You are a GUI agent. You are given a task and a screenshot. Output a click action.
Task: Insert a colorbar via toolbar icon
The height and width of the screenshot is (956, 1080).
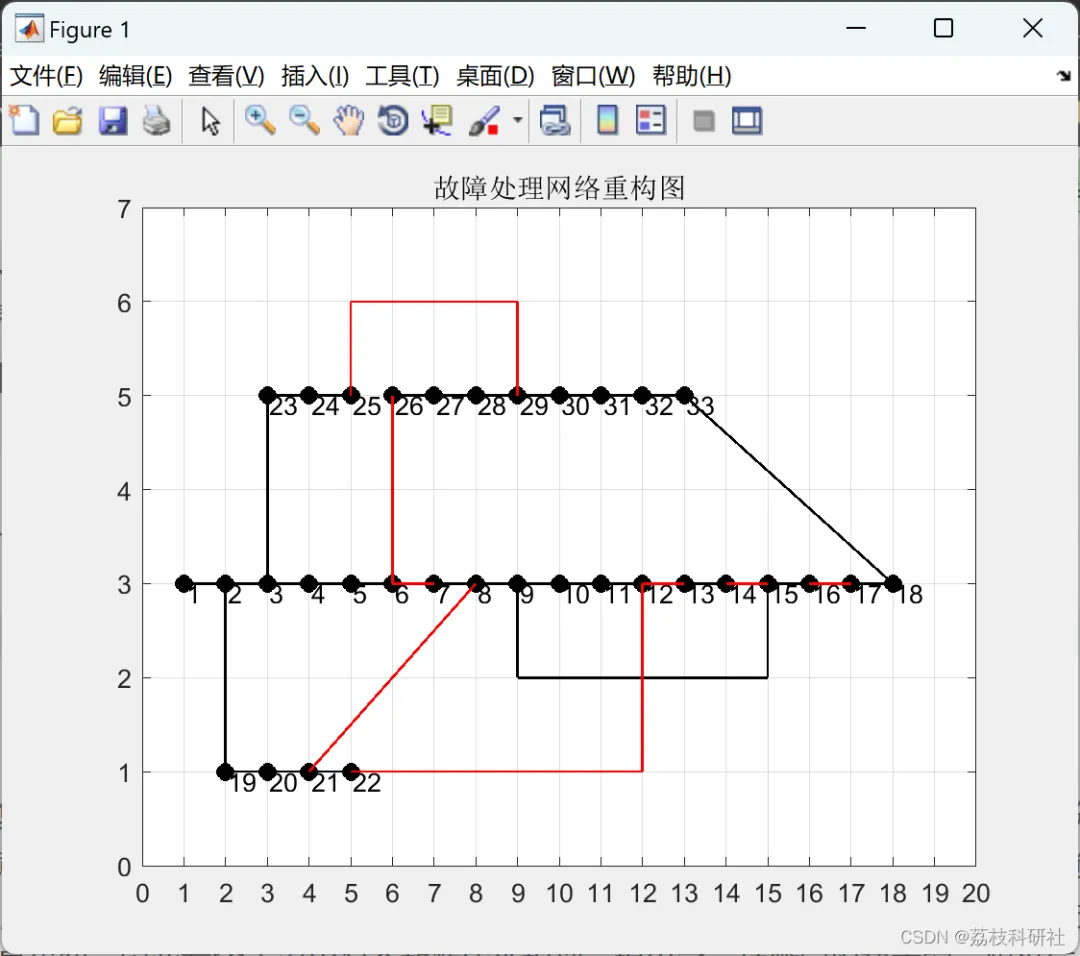tap(607, 121)
